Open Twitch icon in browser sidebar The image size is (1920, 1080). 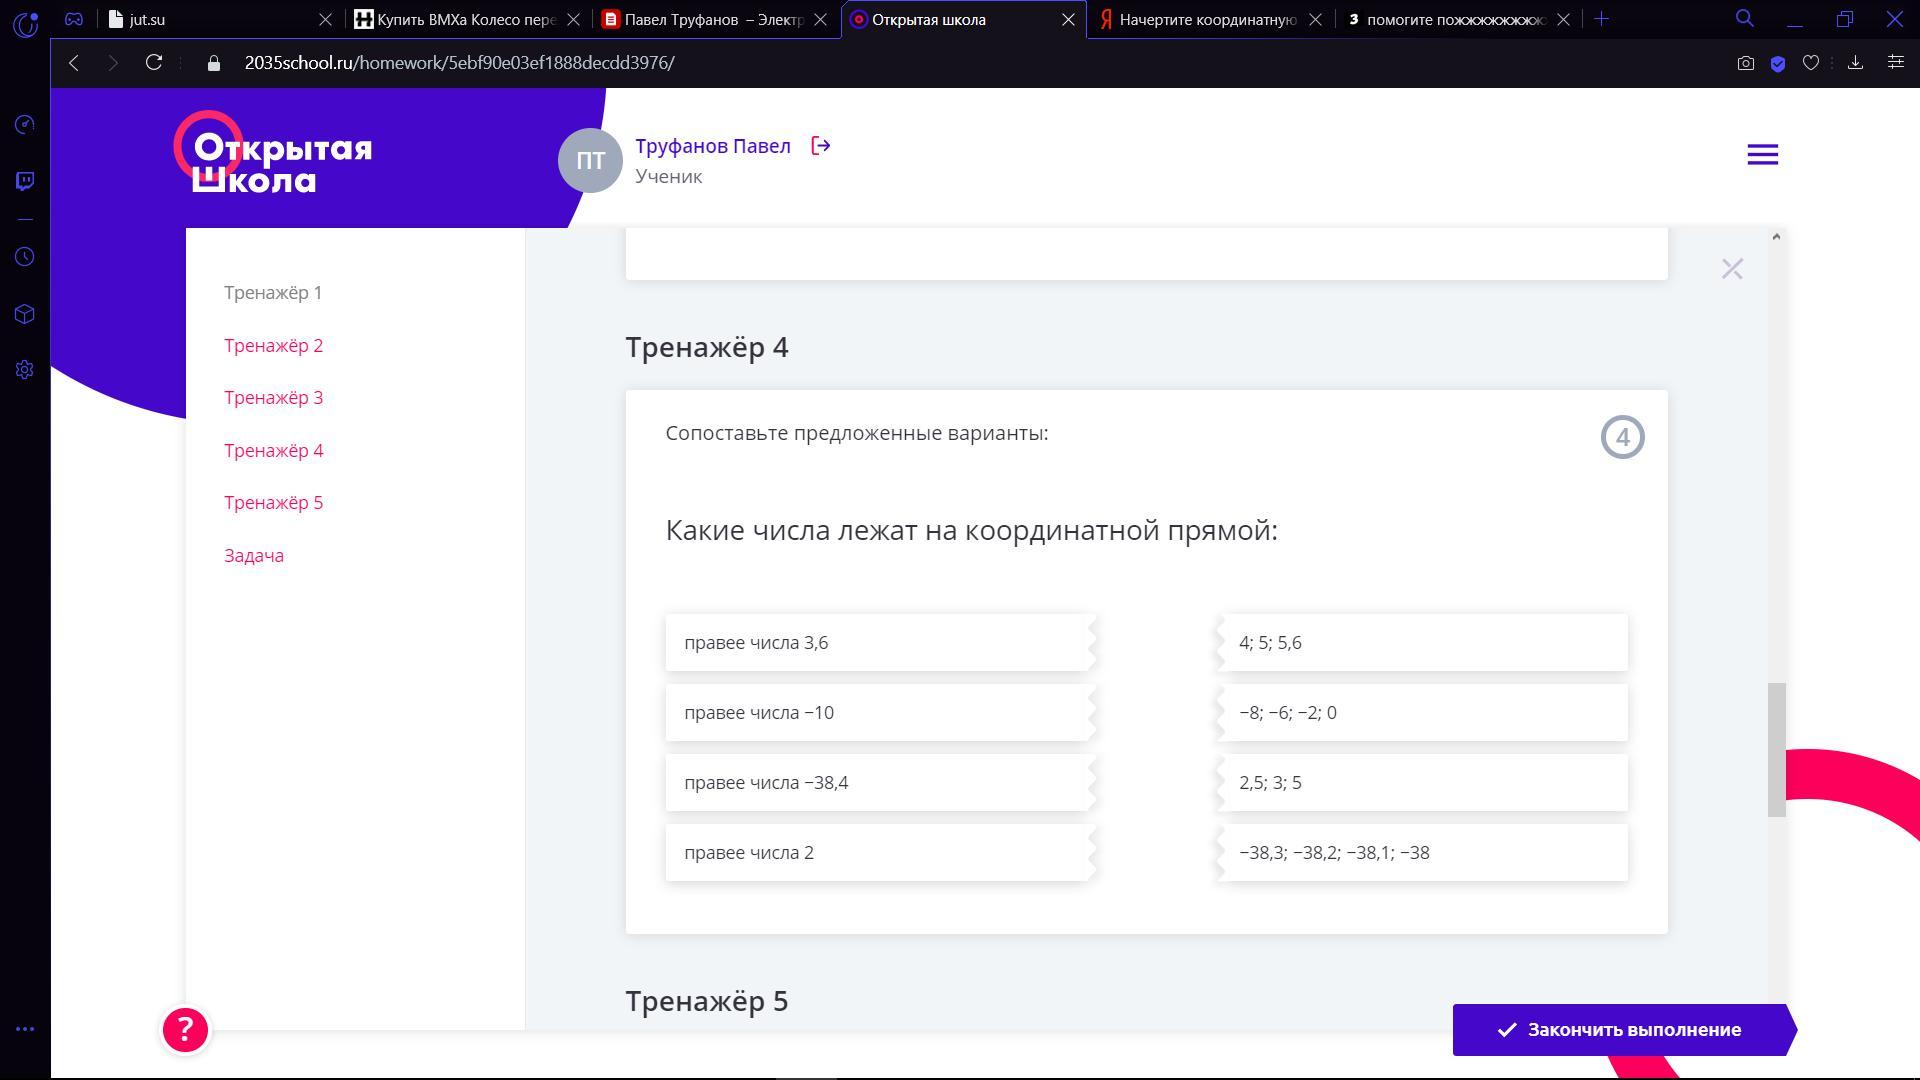click(26, 181)
